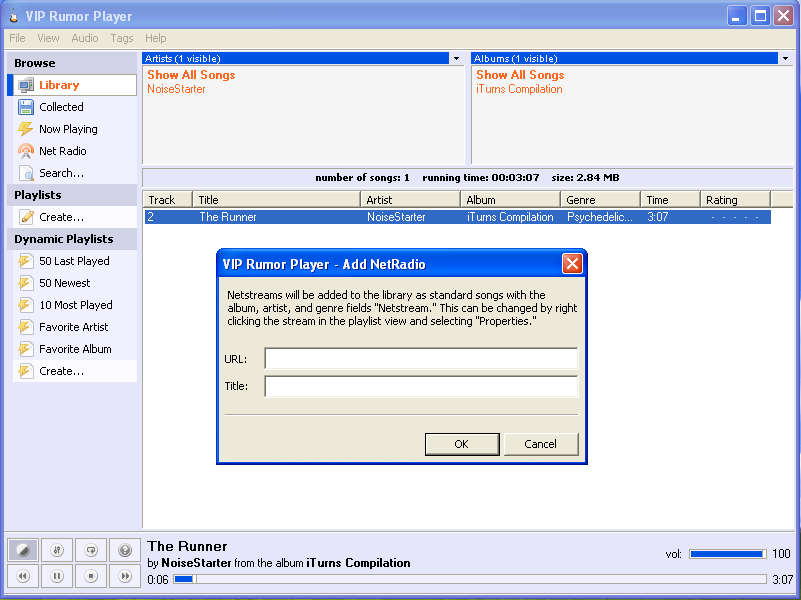Click the round question mark button

coord(125,550)
